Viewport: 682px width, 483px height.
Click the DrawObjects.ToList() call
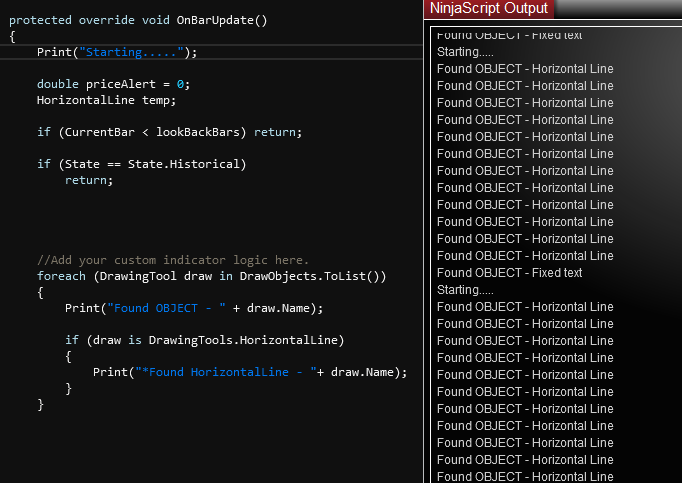pyautogui.click(x=305, y=276)
